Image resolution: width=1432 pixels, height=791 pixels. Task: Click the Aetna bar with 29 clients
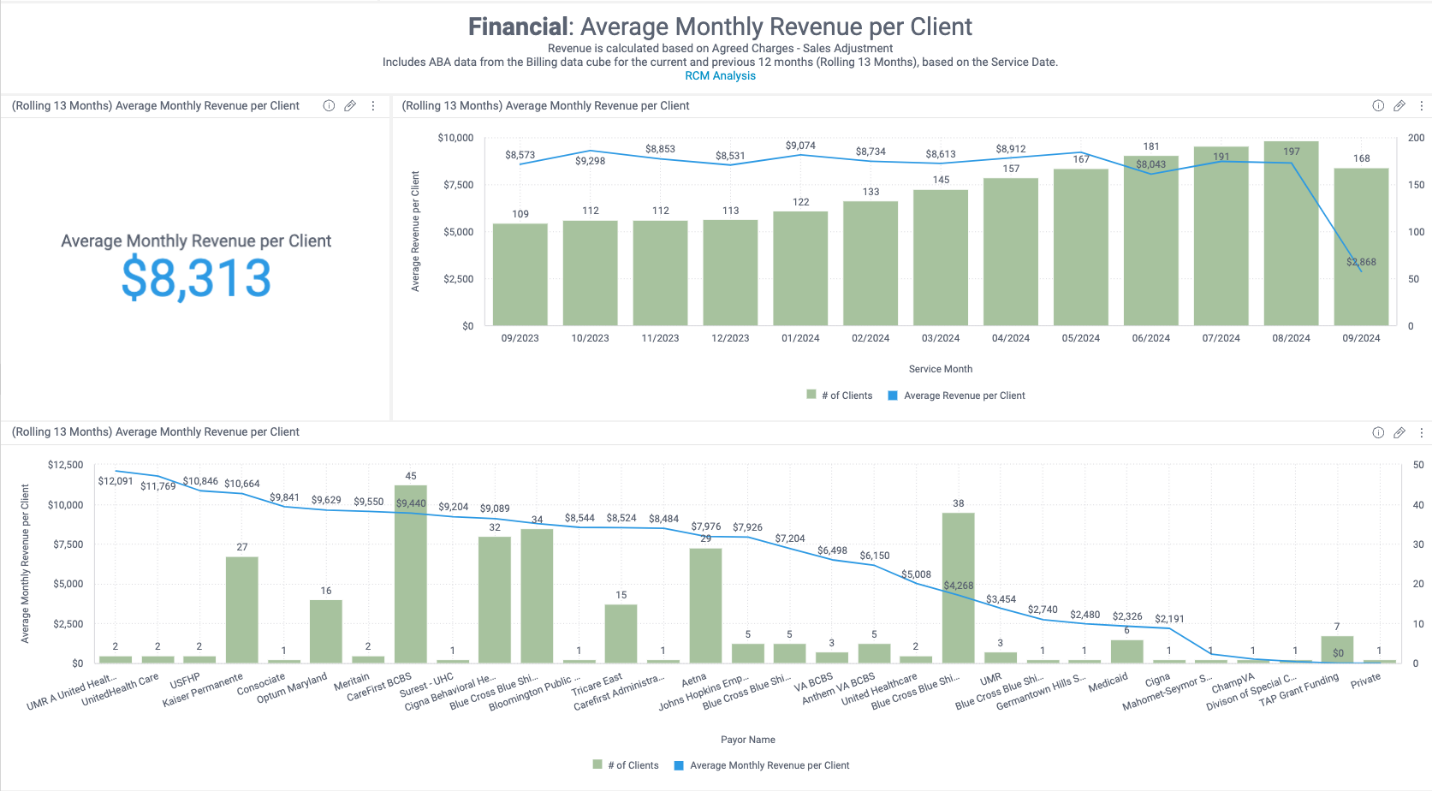pyautogui.click(x=705, y=606)
